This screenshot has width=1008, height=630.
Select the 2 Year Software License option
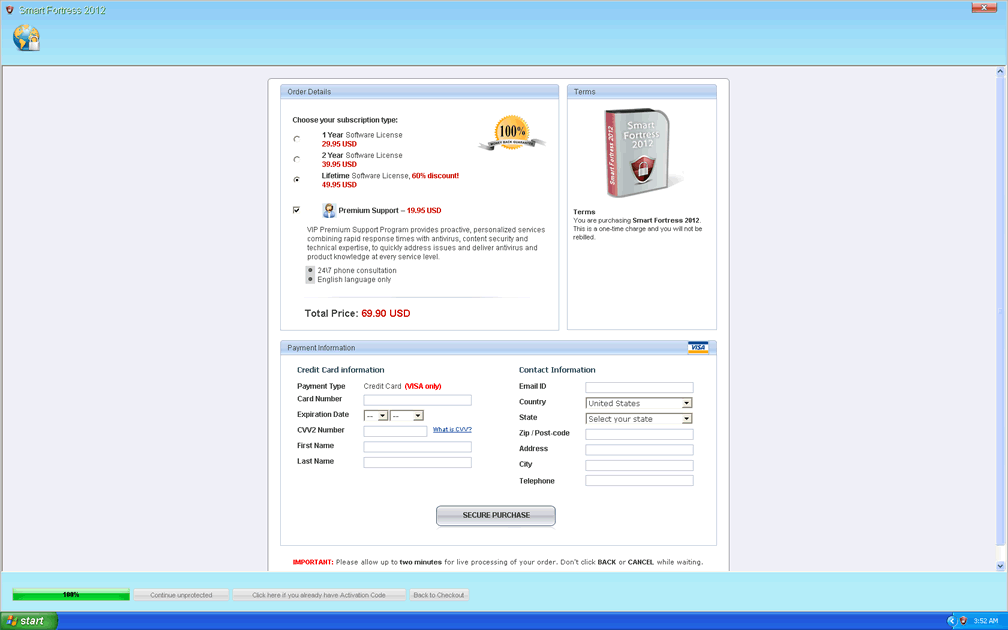pos(297,160)
